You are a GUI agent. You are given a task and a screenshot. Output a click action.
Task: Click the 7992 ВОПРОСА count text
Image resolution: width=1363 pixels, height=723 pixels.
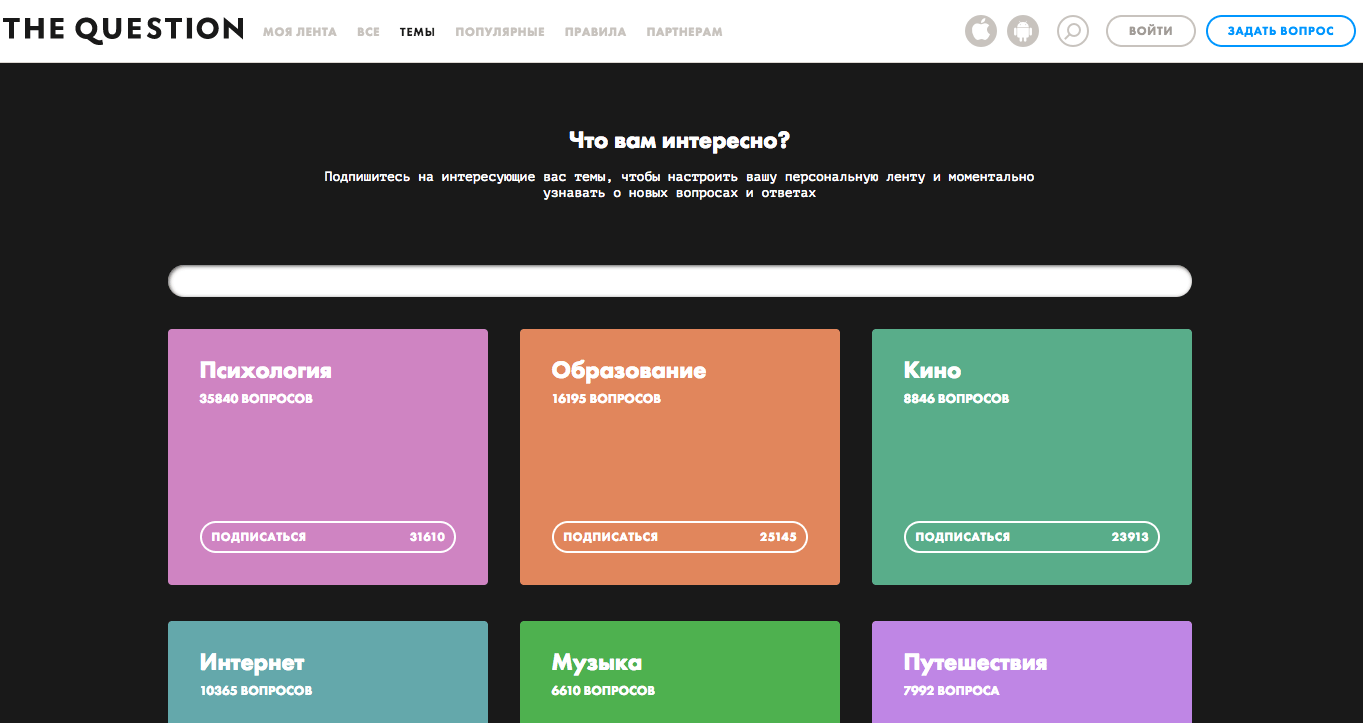click(x=952, y=691)
